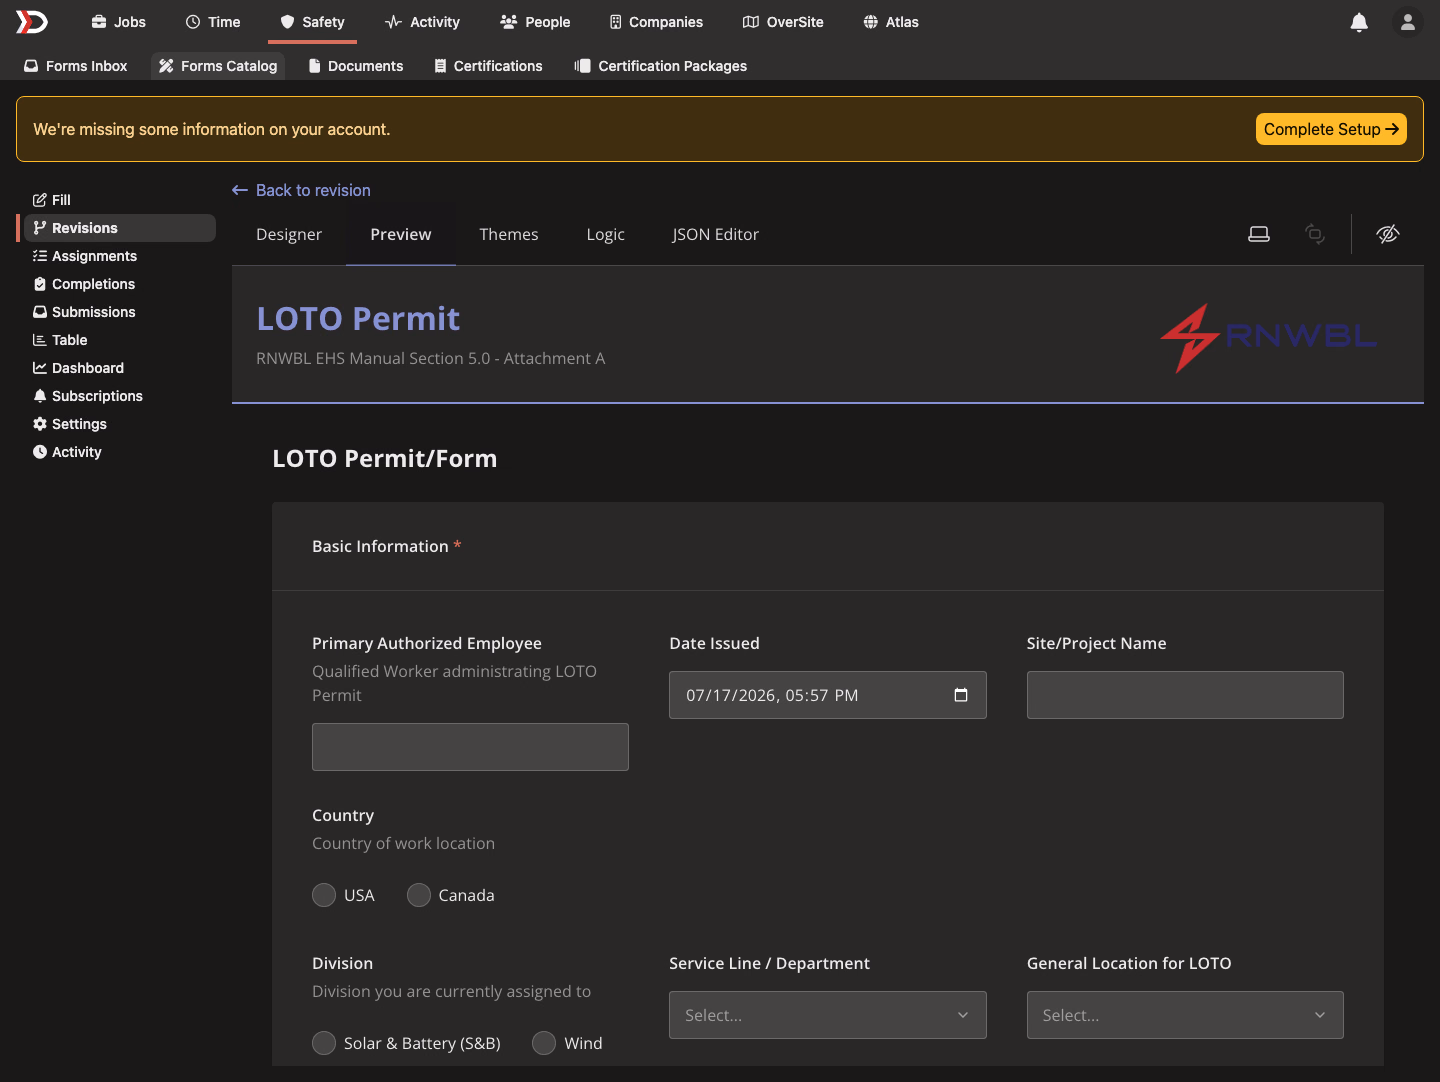The image size is (1440, 1082).
Task: Switch to the Logic tab
Action: 605,234
